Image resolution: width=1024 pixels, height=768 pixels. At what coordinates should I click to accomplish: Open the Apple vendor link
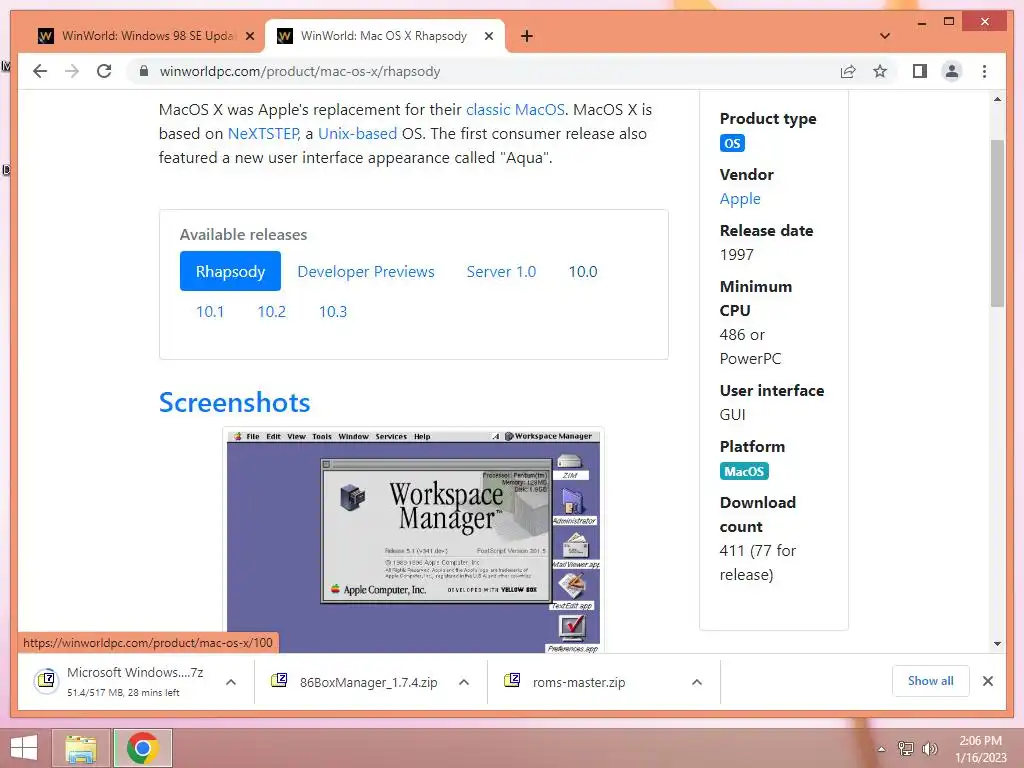pos(740,199)
